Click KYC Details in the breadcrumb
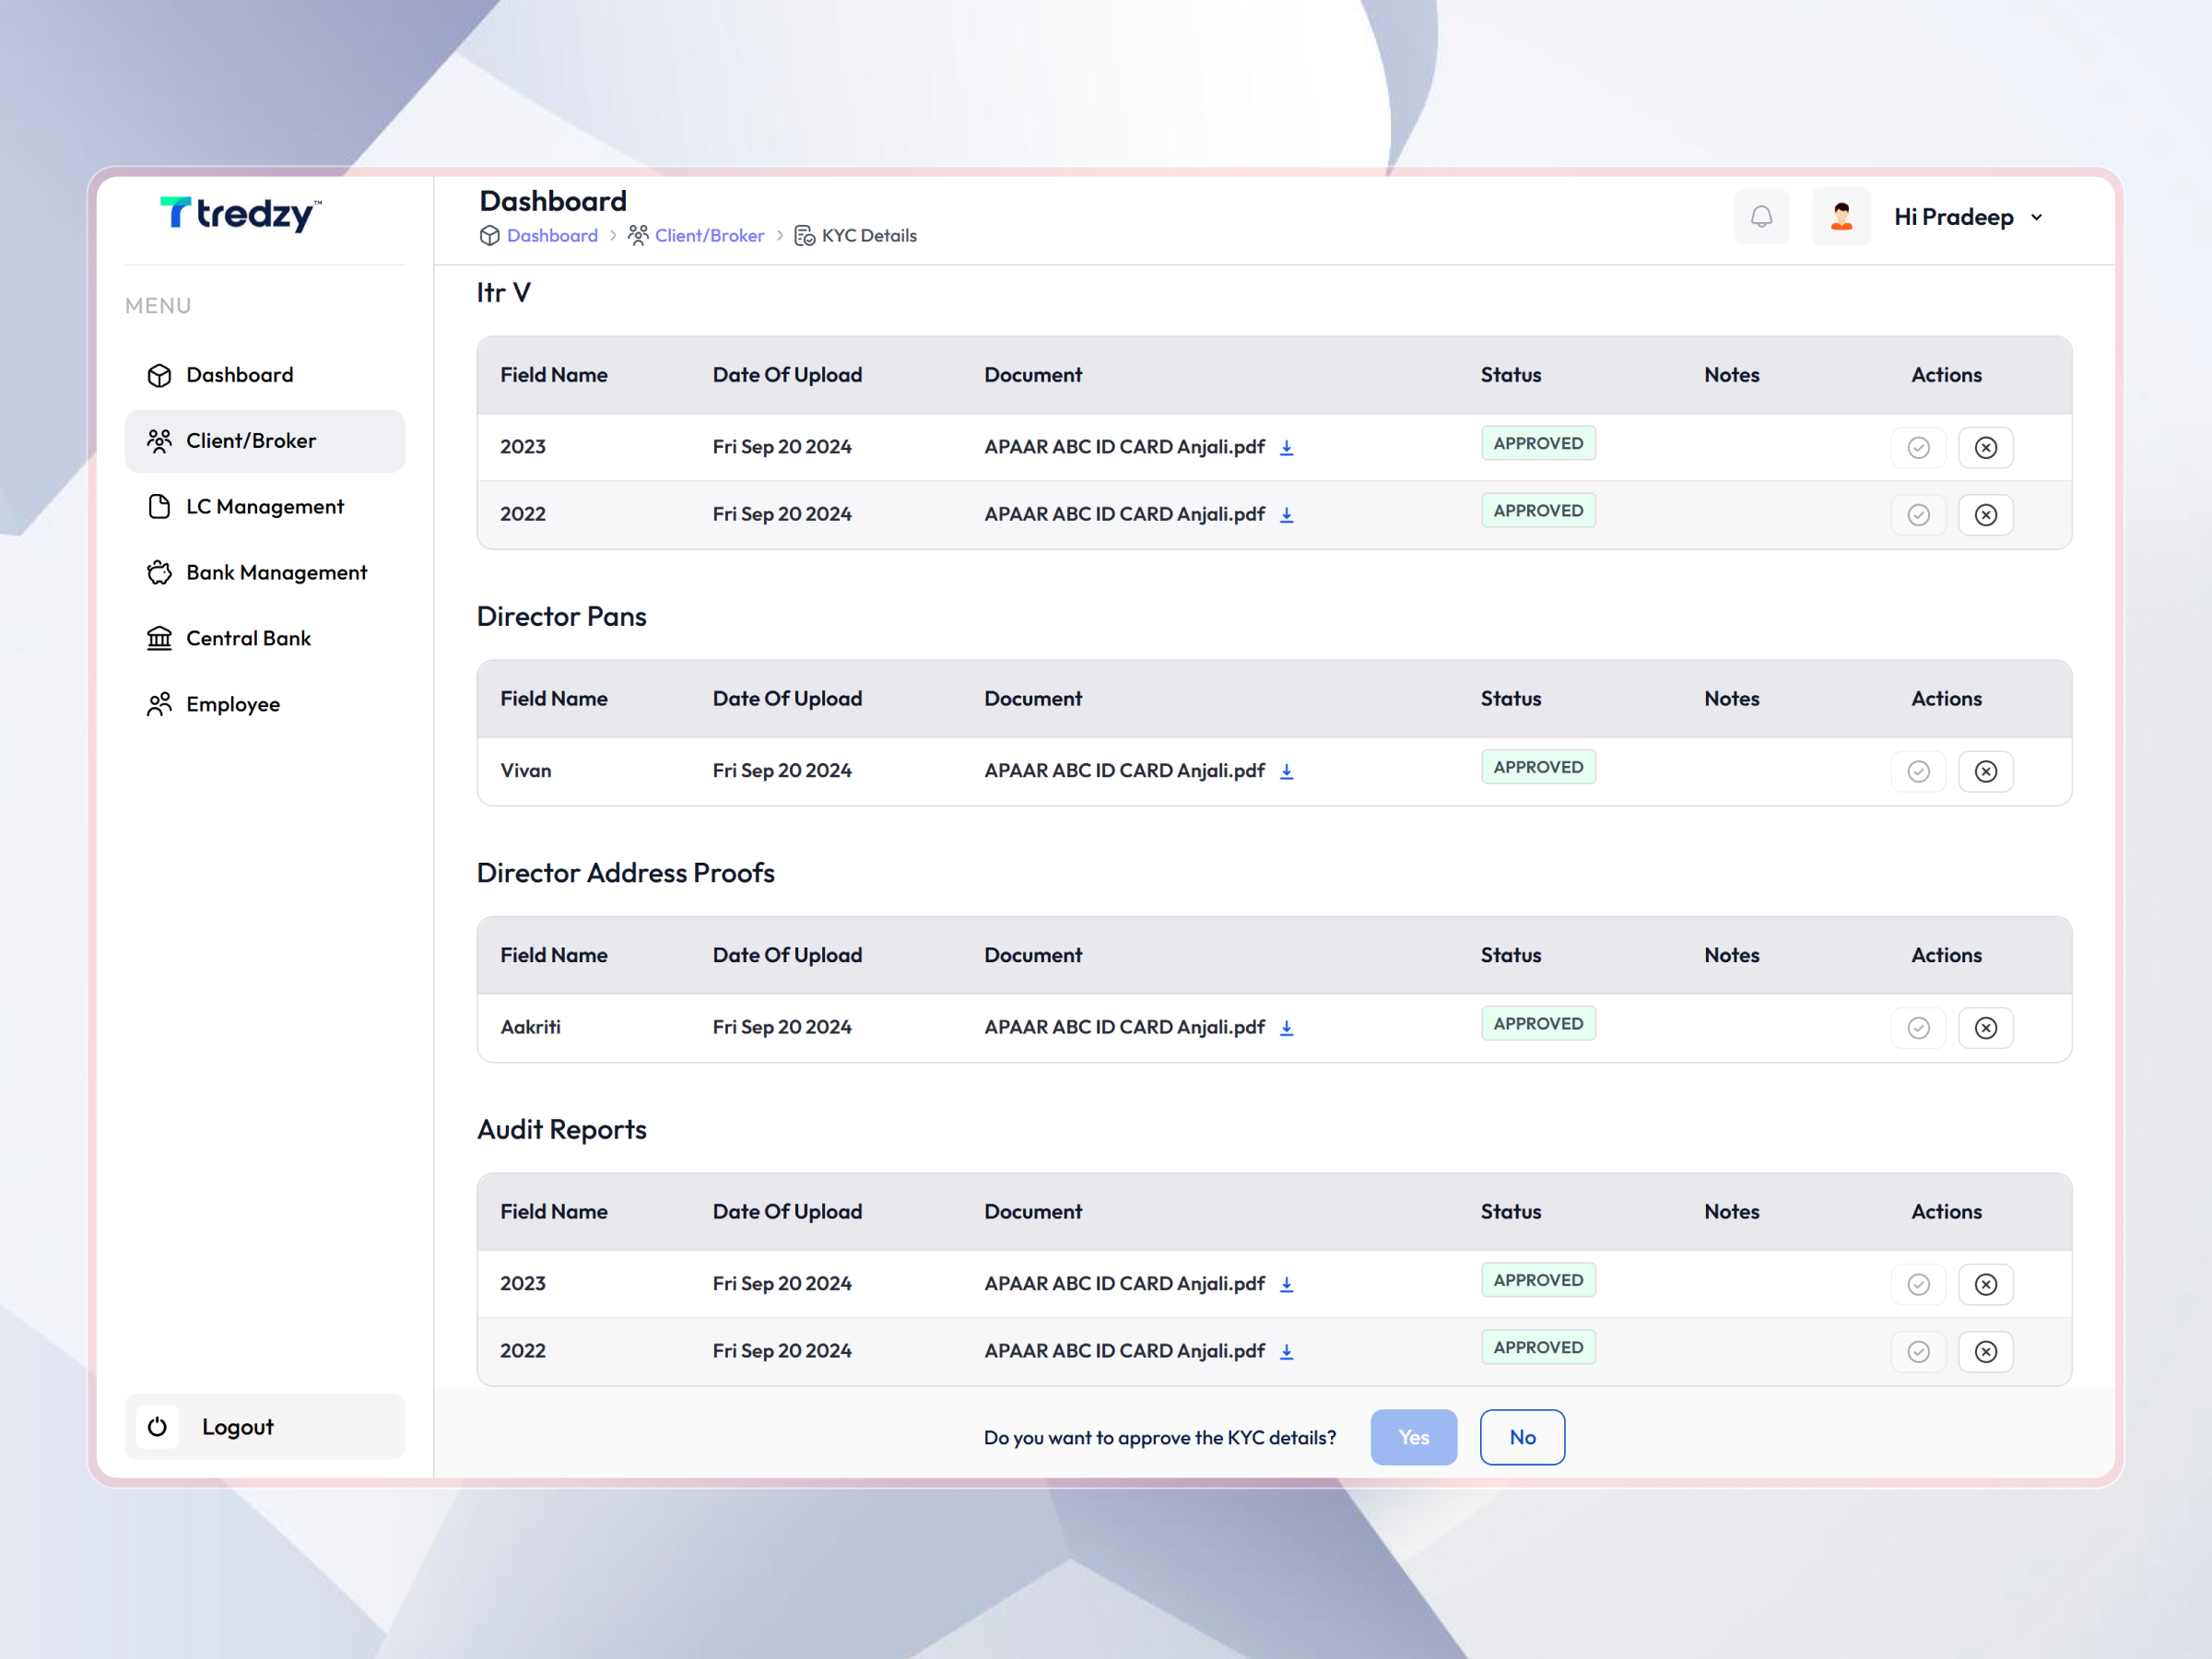The height and width of the screenshot is (1659, 2212). (868, 235)
